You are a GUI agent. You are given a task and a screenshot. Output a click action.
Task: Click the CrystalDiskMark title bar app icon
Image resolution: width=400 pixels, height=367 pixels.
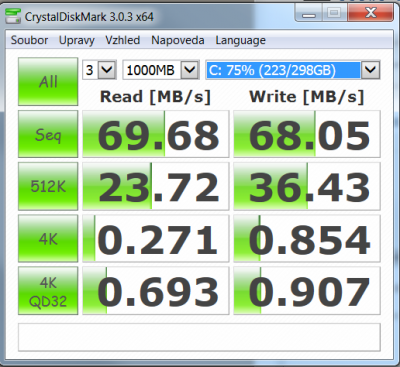click(x=13, y=16)
